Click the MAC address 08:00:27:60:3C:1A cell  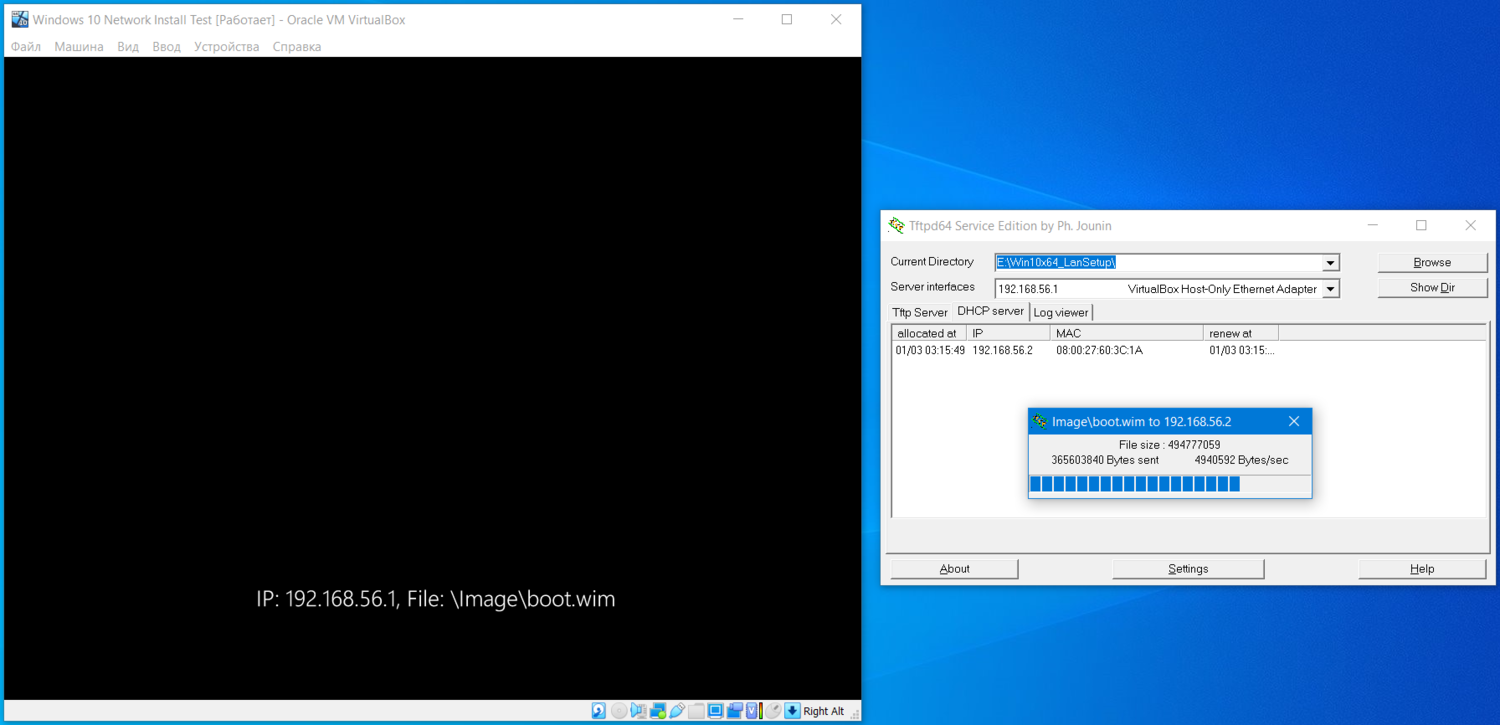click(1099, 351)
